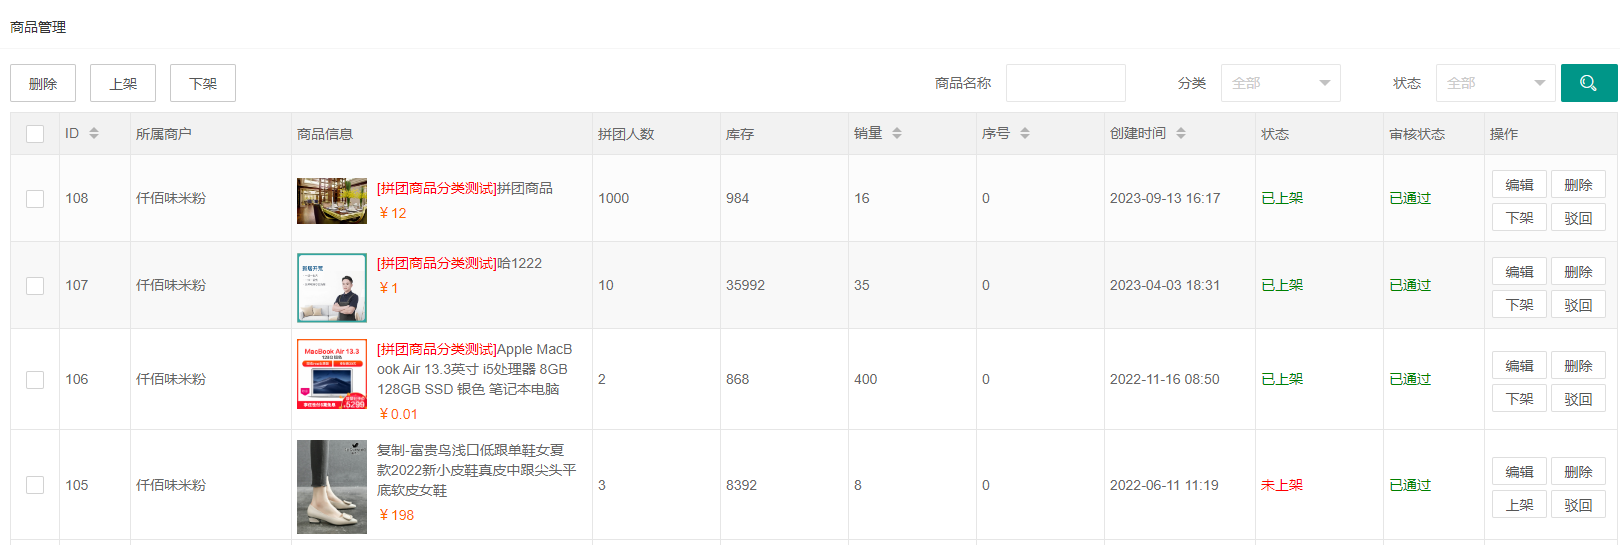The image size is (1620, 545).
Task: Sort the table by ID column
Action: click(94, 133)
